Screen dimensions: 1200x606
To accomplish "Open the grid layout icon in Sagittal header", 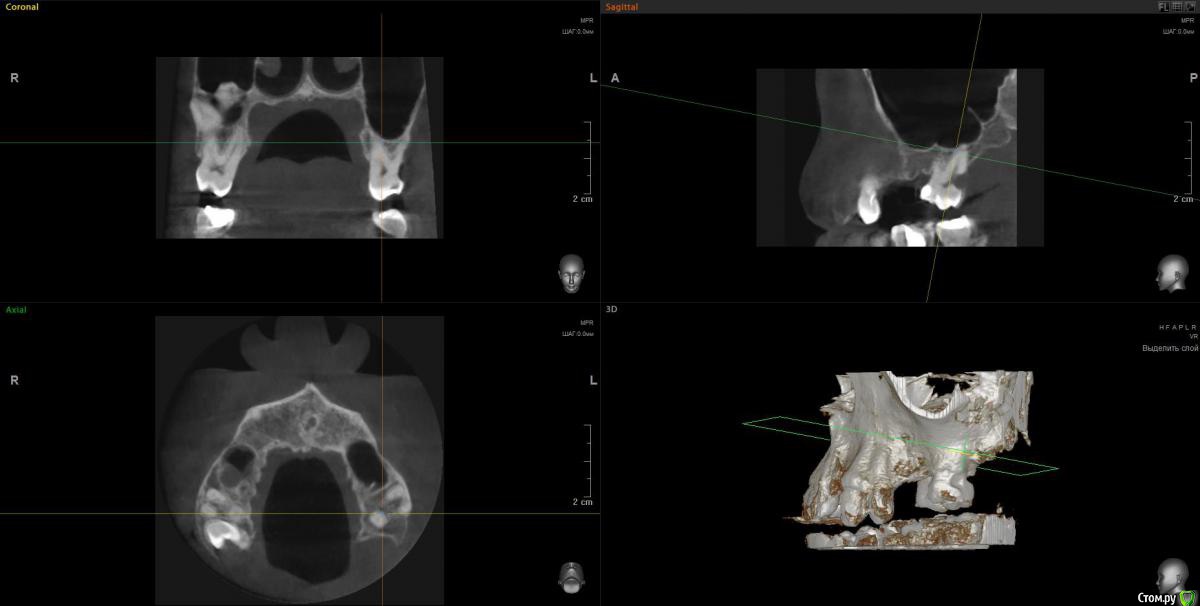I will [x=1177, y=6].
